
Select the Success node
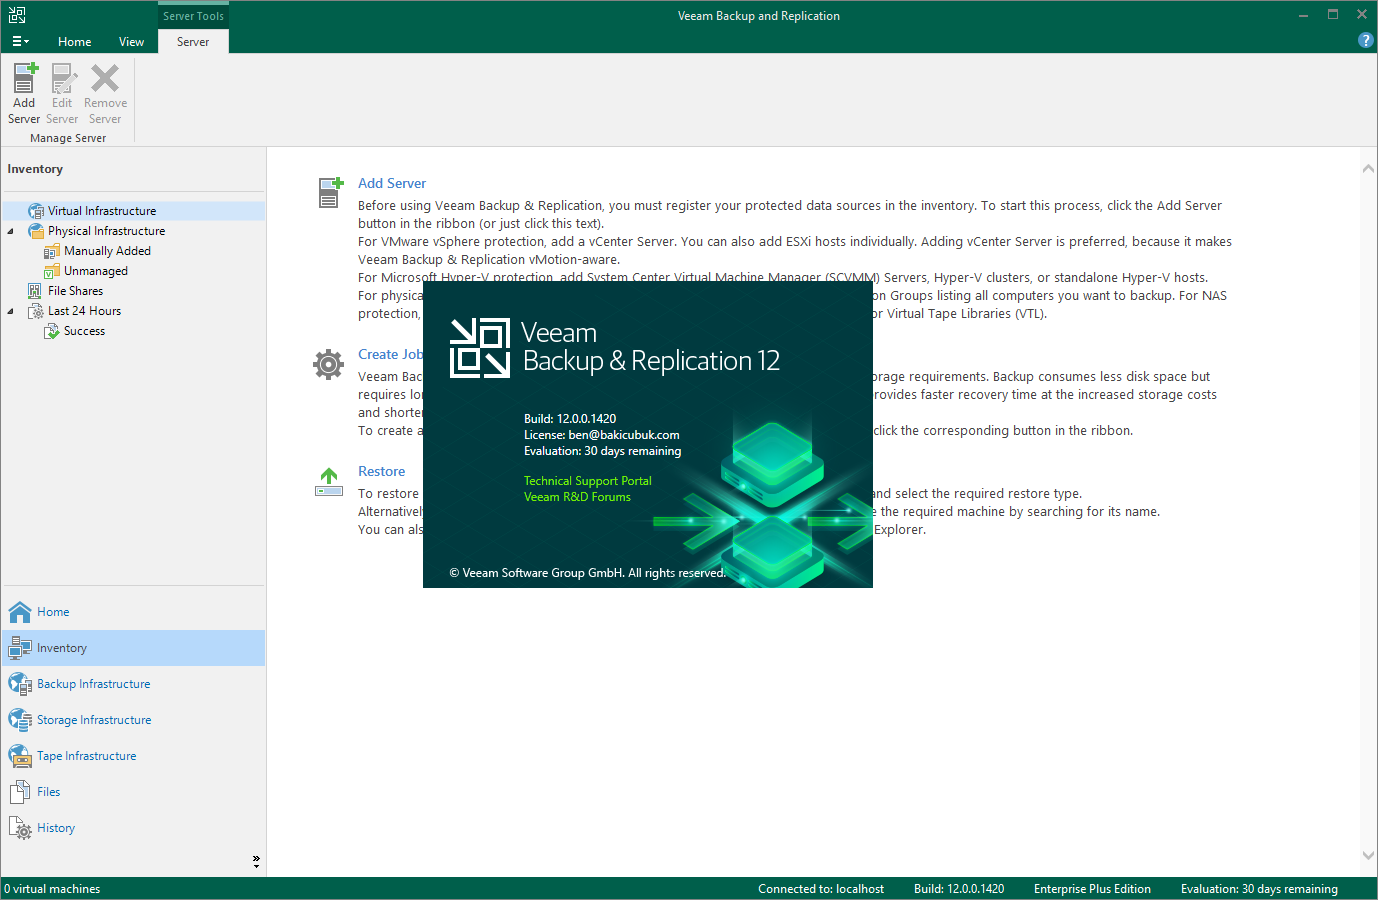(84, 331)
